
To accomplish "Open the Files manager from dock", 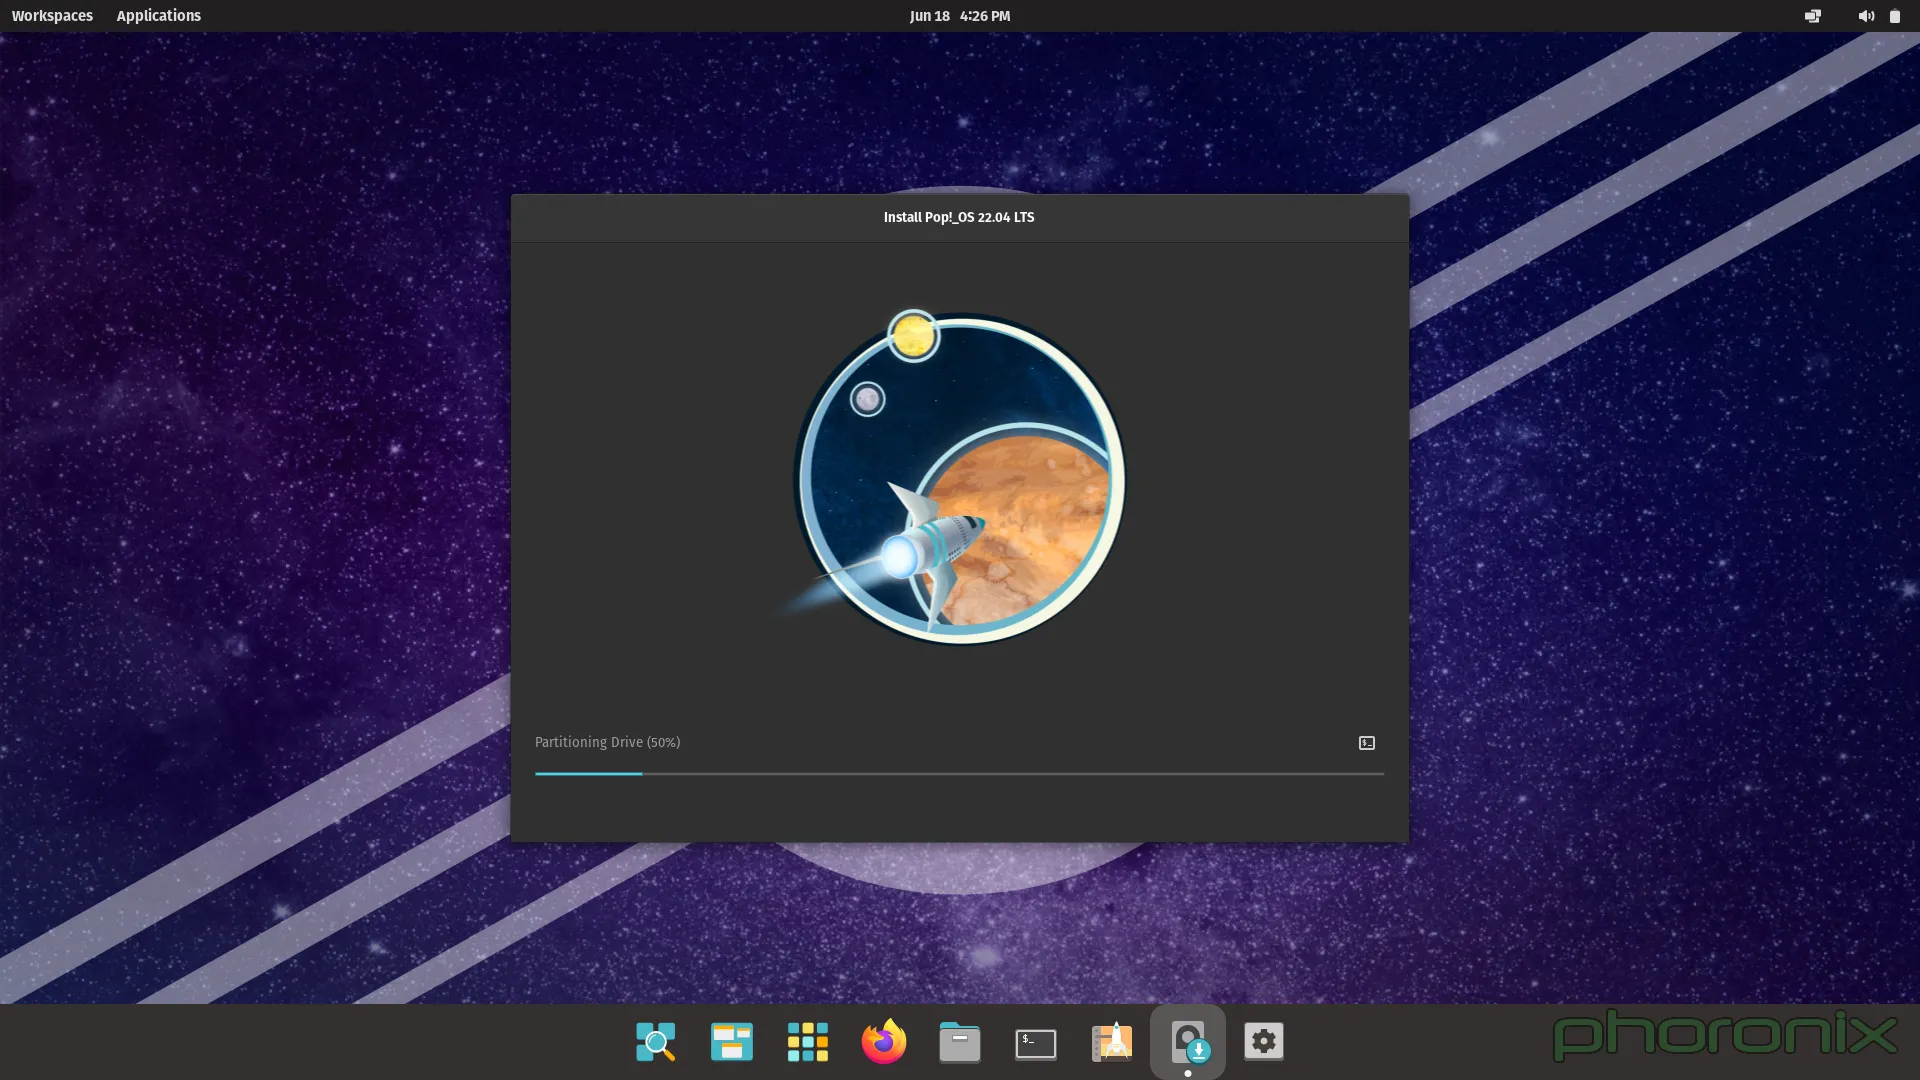I will click(960, 1042).
